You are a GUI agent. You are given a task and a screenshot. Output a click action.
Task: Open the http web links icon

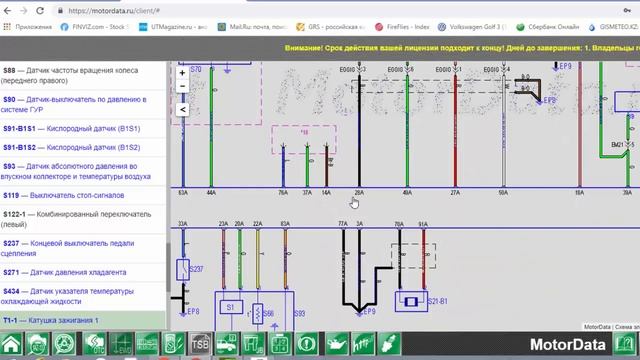click(363, 344)
